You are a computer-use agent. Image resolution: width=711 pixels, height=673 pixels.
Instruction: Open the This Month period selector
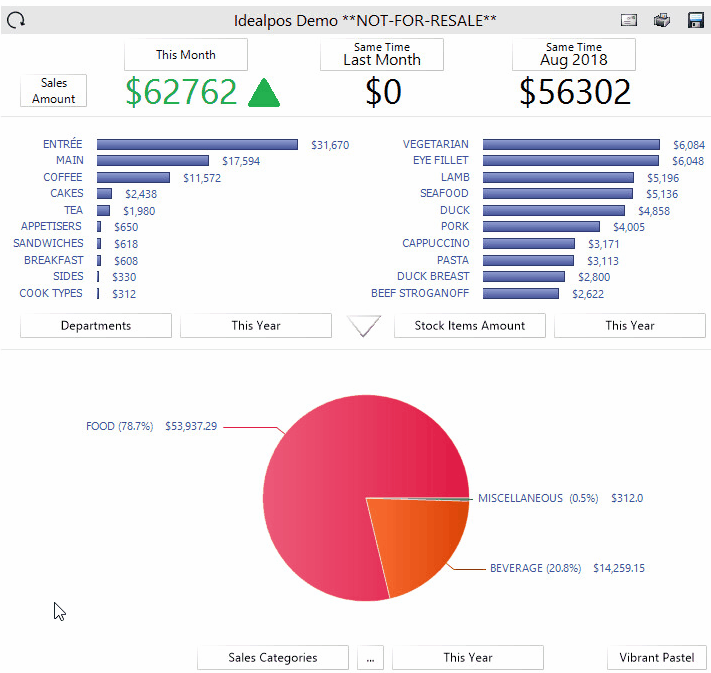(x=185, y=54)
